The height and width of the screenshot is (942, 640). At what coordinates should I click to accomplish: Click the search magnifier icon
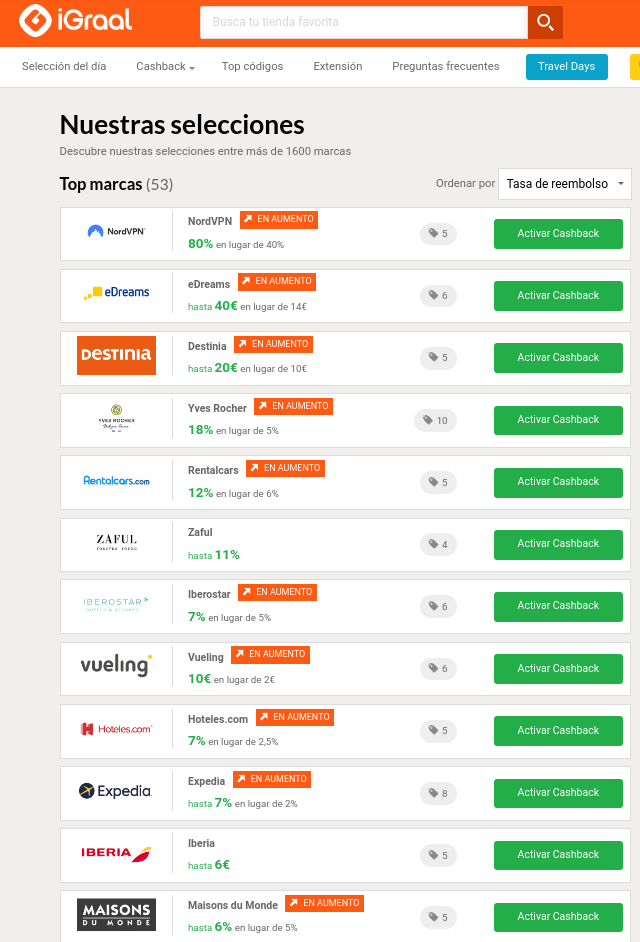click(x=545, y=22)
